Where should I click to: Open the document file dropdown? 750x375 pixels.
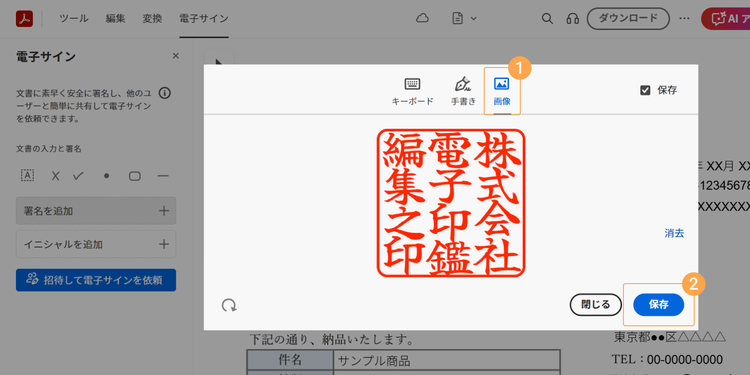coord(464,19)
